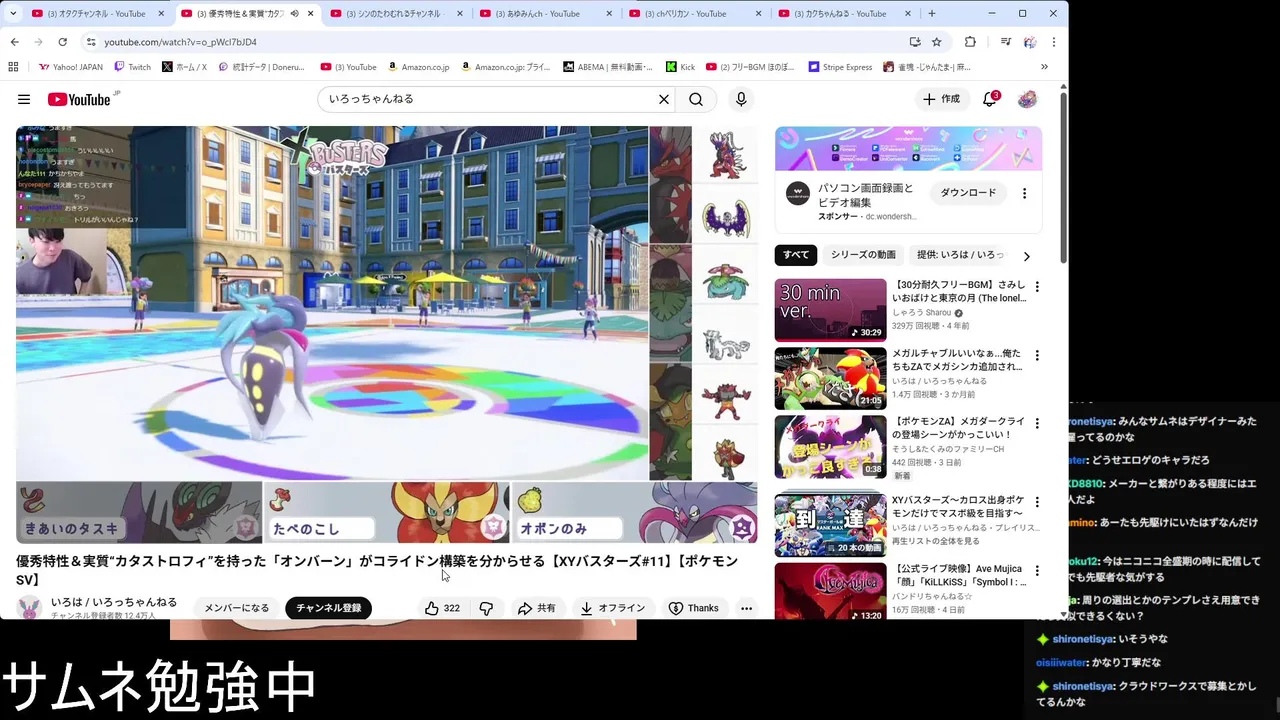Open メガダークライ video thumbnail
1280x720 pixels.
point(830,447)
